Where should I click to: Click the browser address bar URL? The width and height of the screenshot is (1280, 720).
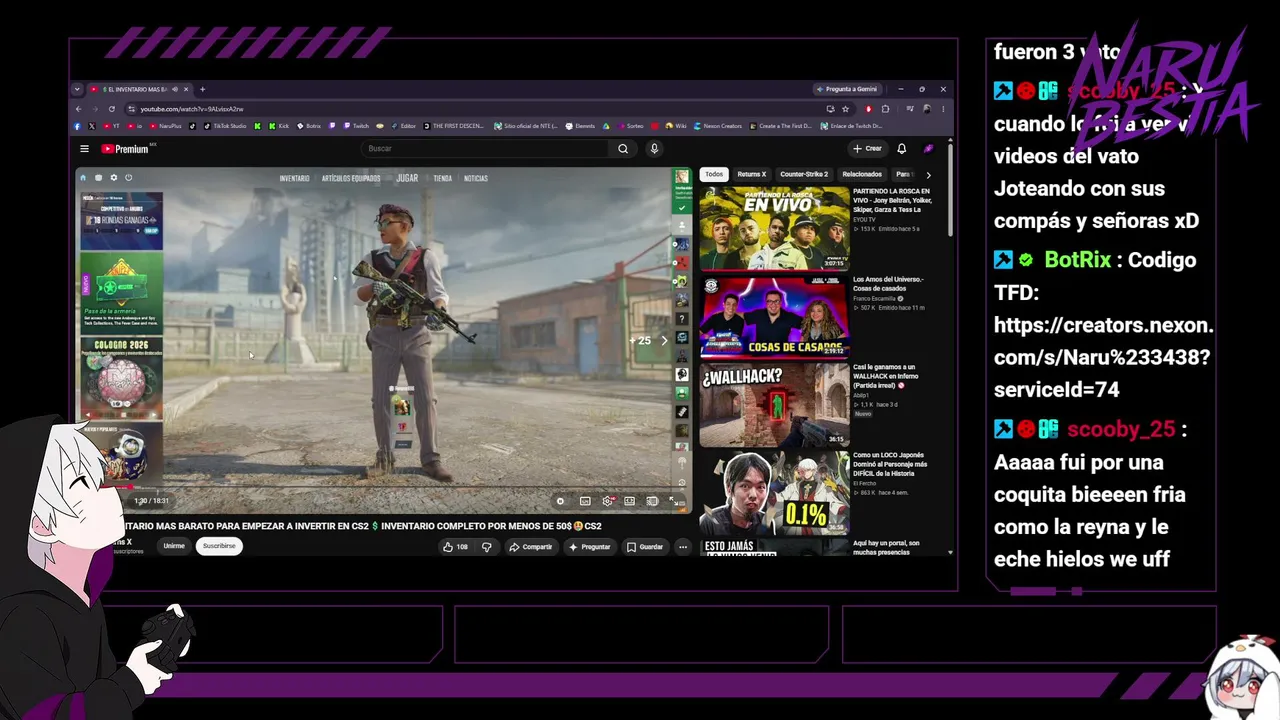point(192,109)
